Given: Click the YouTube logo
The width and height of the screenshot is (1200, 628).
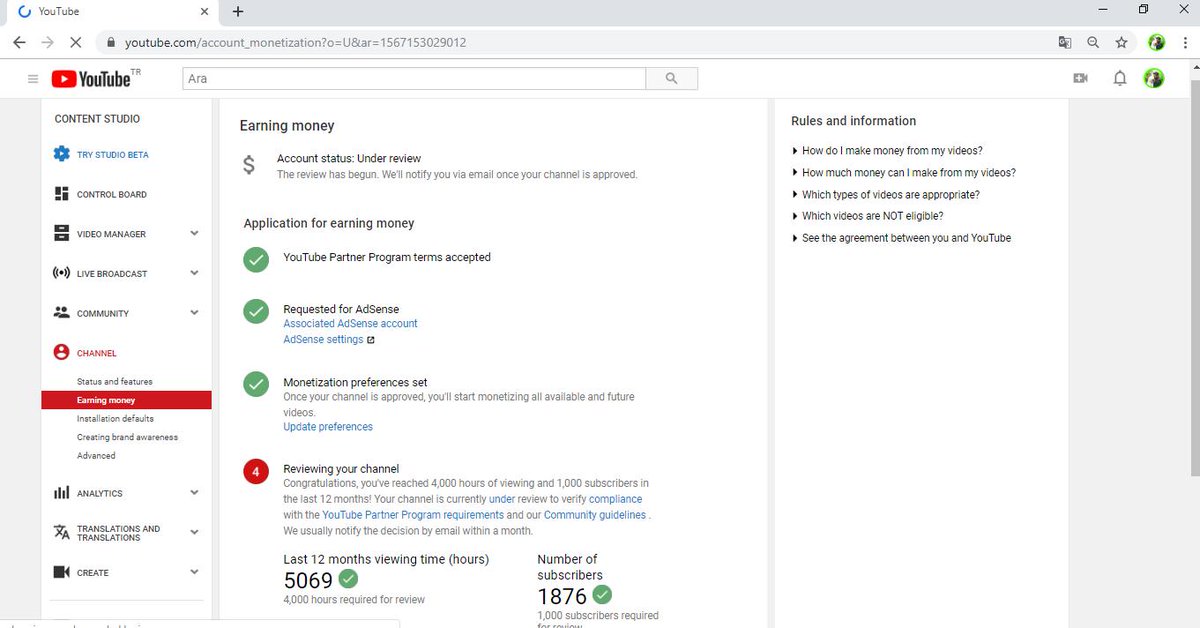Looking at the screenshot, I should tap(91, 79).
